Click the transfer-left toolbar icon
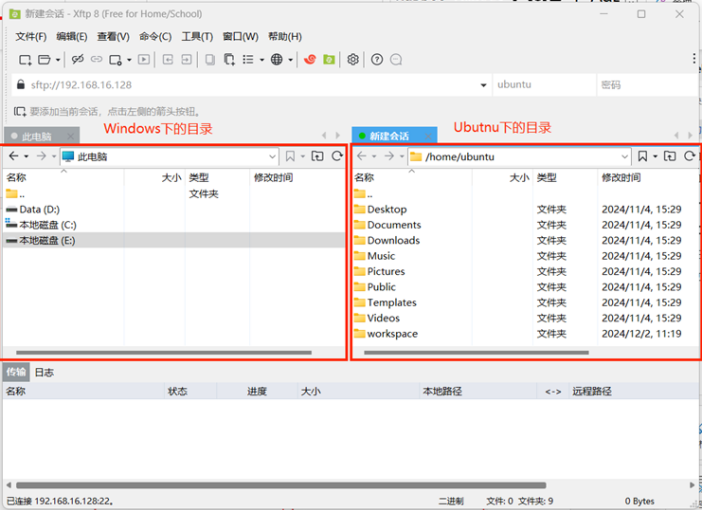 tap(168, 59)
